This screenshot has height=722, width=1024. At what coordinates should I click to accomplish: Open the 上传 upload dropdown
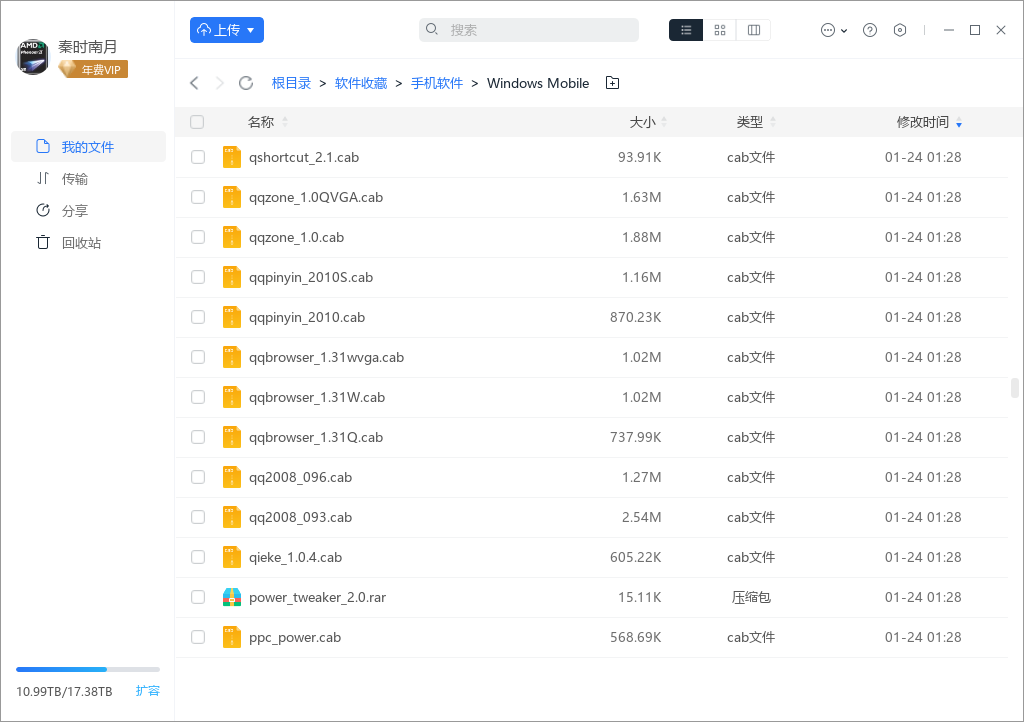coord(227,30)
